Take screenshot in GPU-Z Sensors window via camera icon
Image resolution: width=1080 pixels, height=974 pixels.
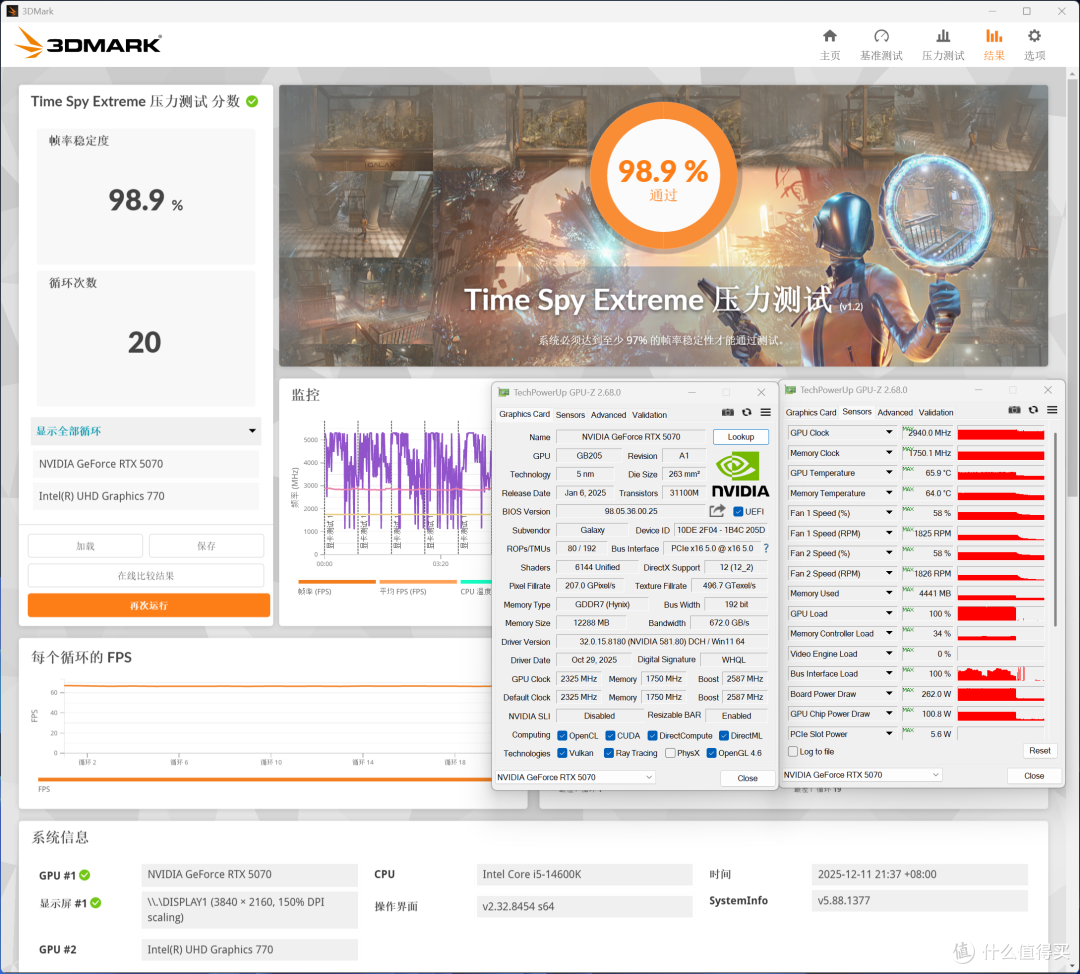[1015, 410]
